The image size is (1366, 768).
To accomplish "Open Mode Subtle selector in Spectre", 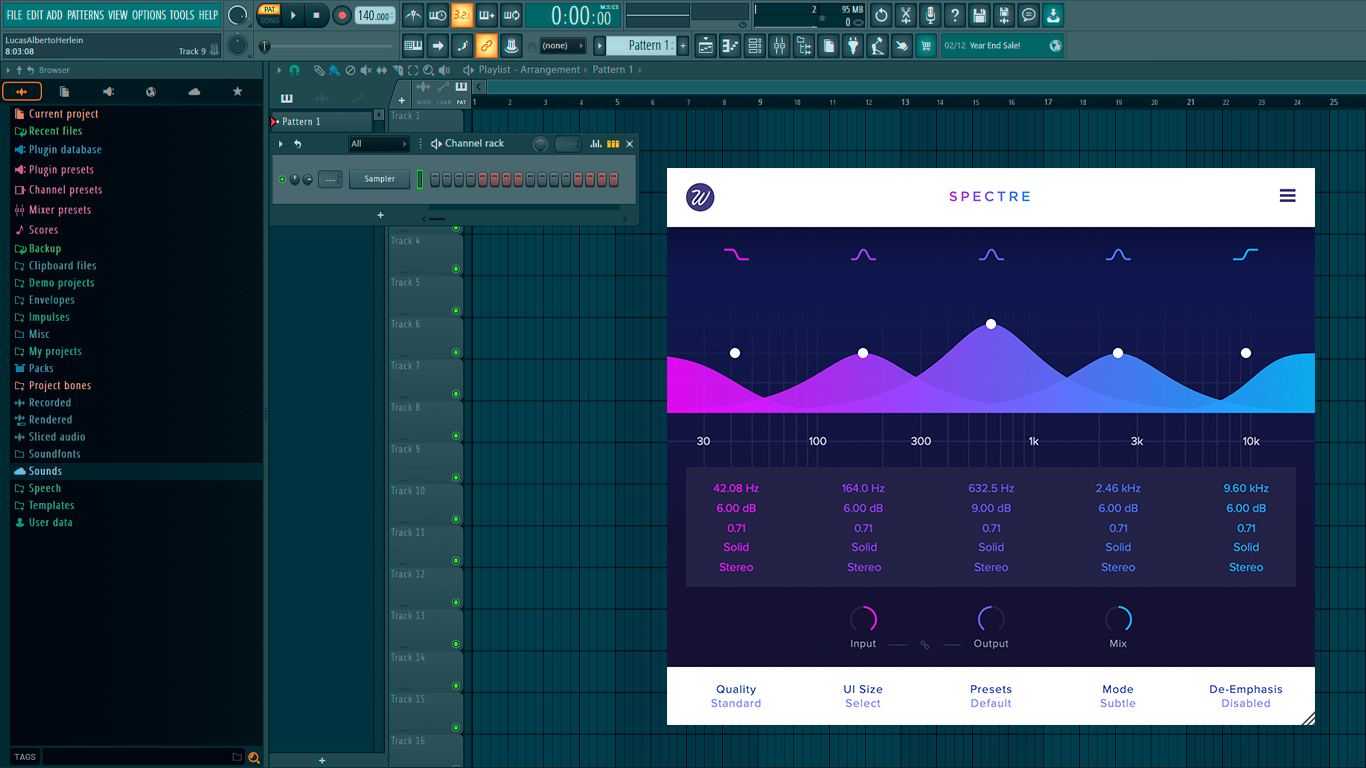I will coord(1118,696).
